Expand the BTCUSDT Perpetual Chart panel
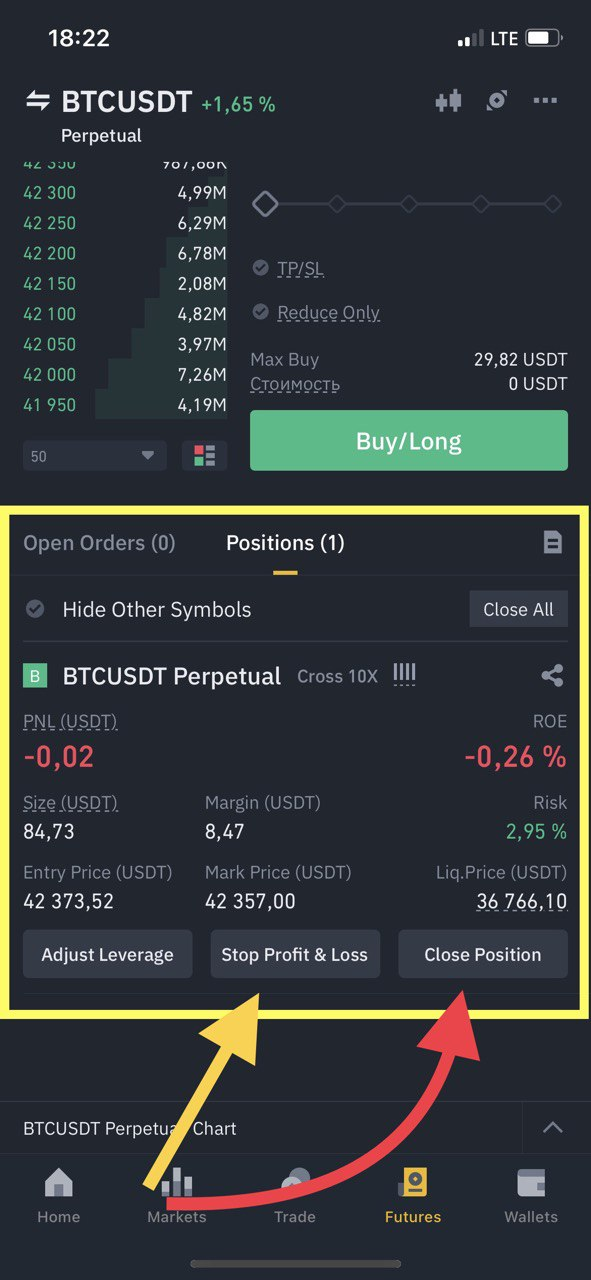Image resolution: width=591 pixels, height=1280 pixels. point(552,1128)
